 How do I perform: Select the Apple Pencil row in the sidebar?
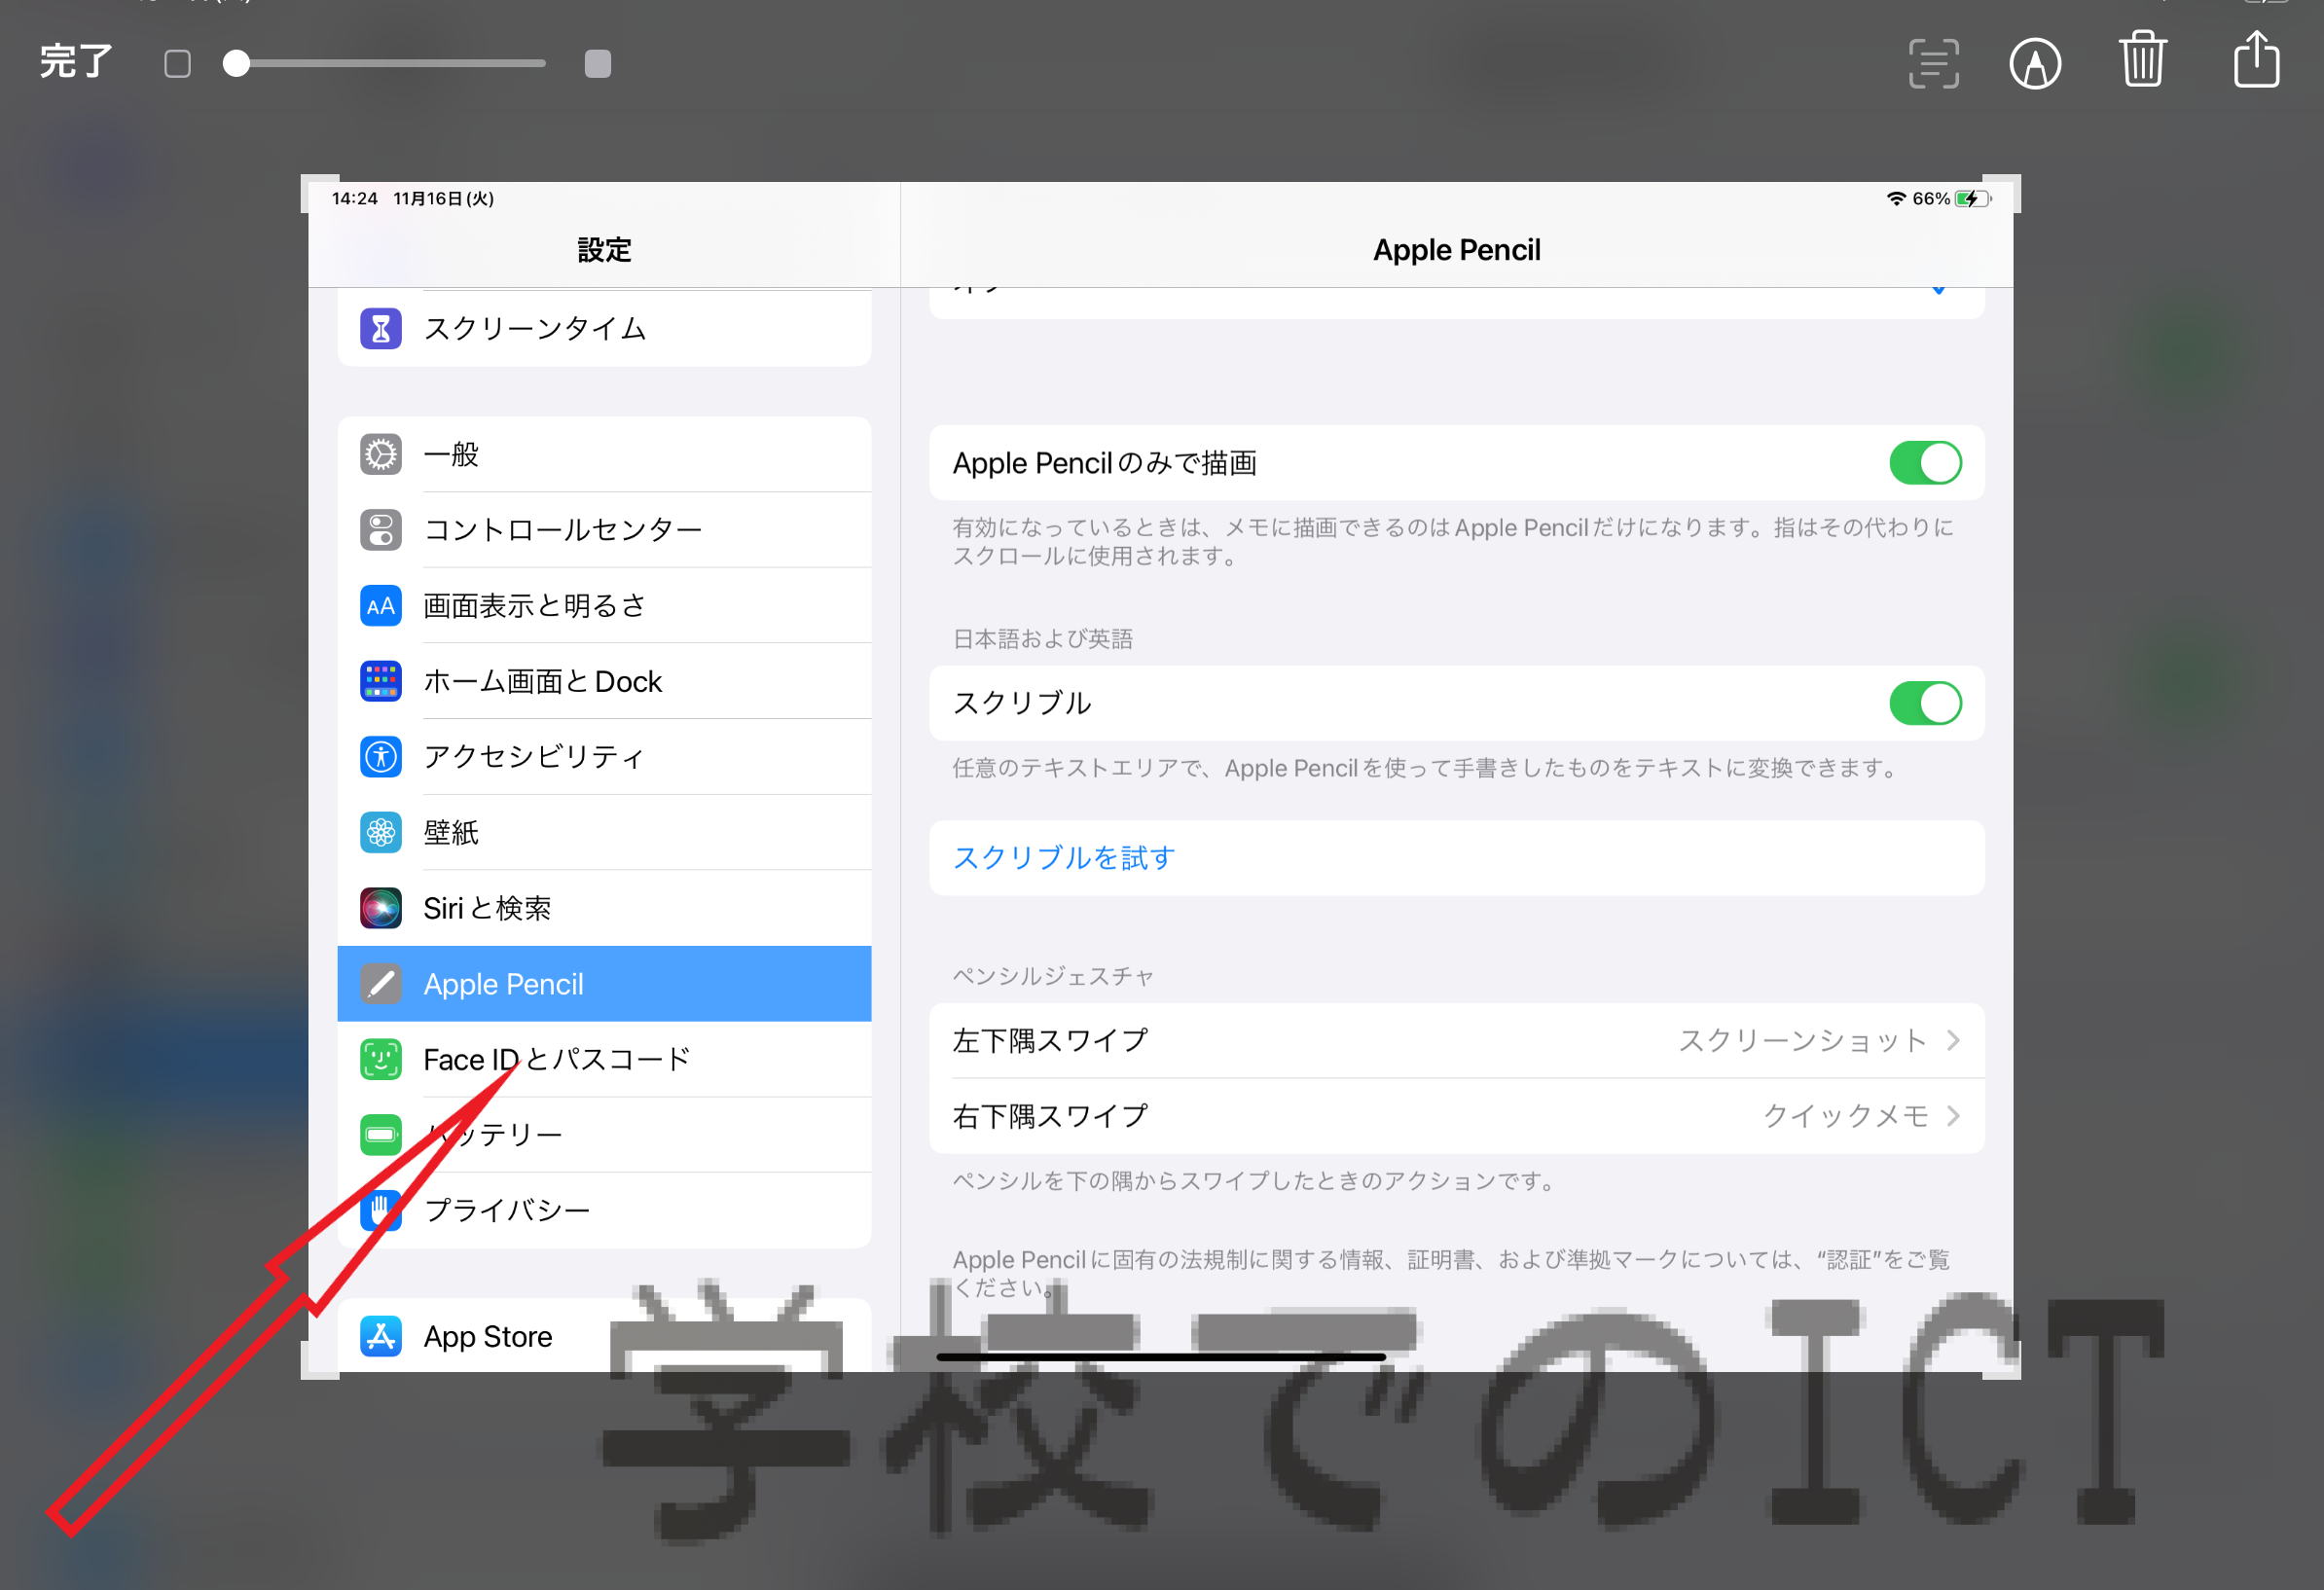(604, 984)
